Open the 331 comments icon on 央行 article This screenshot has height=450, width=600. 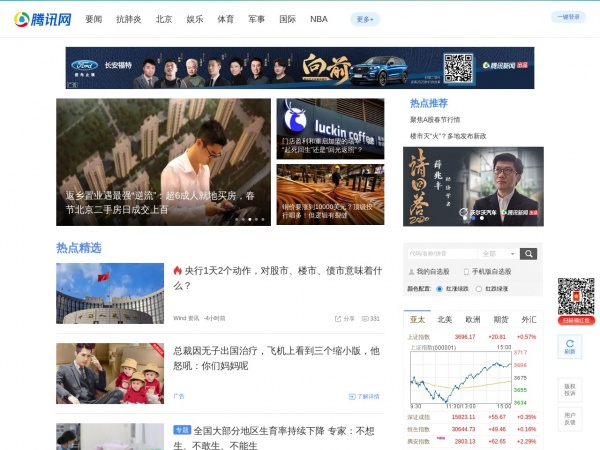(370, 319)
